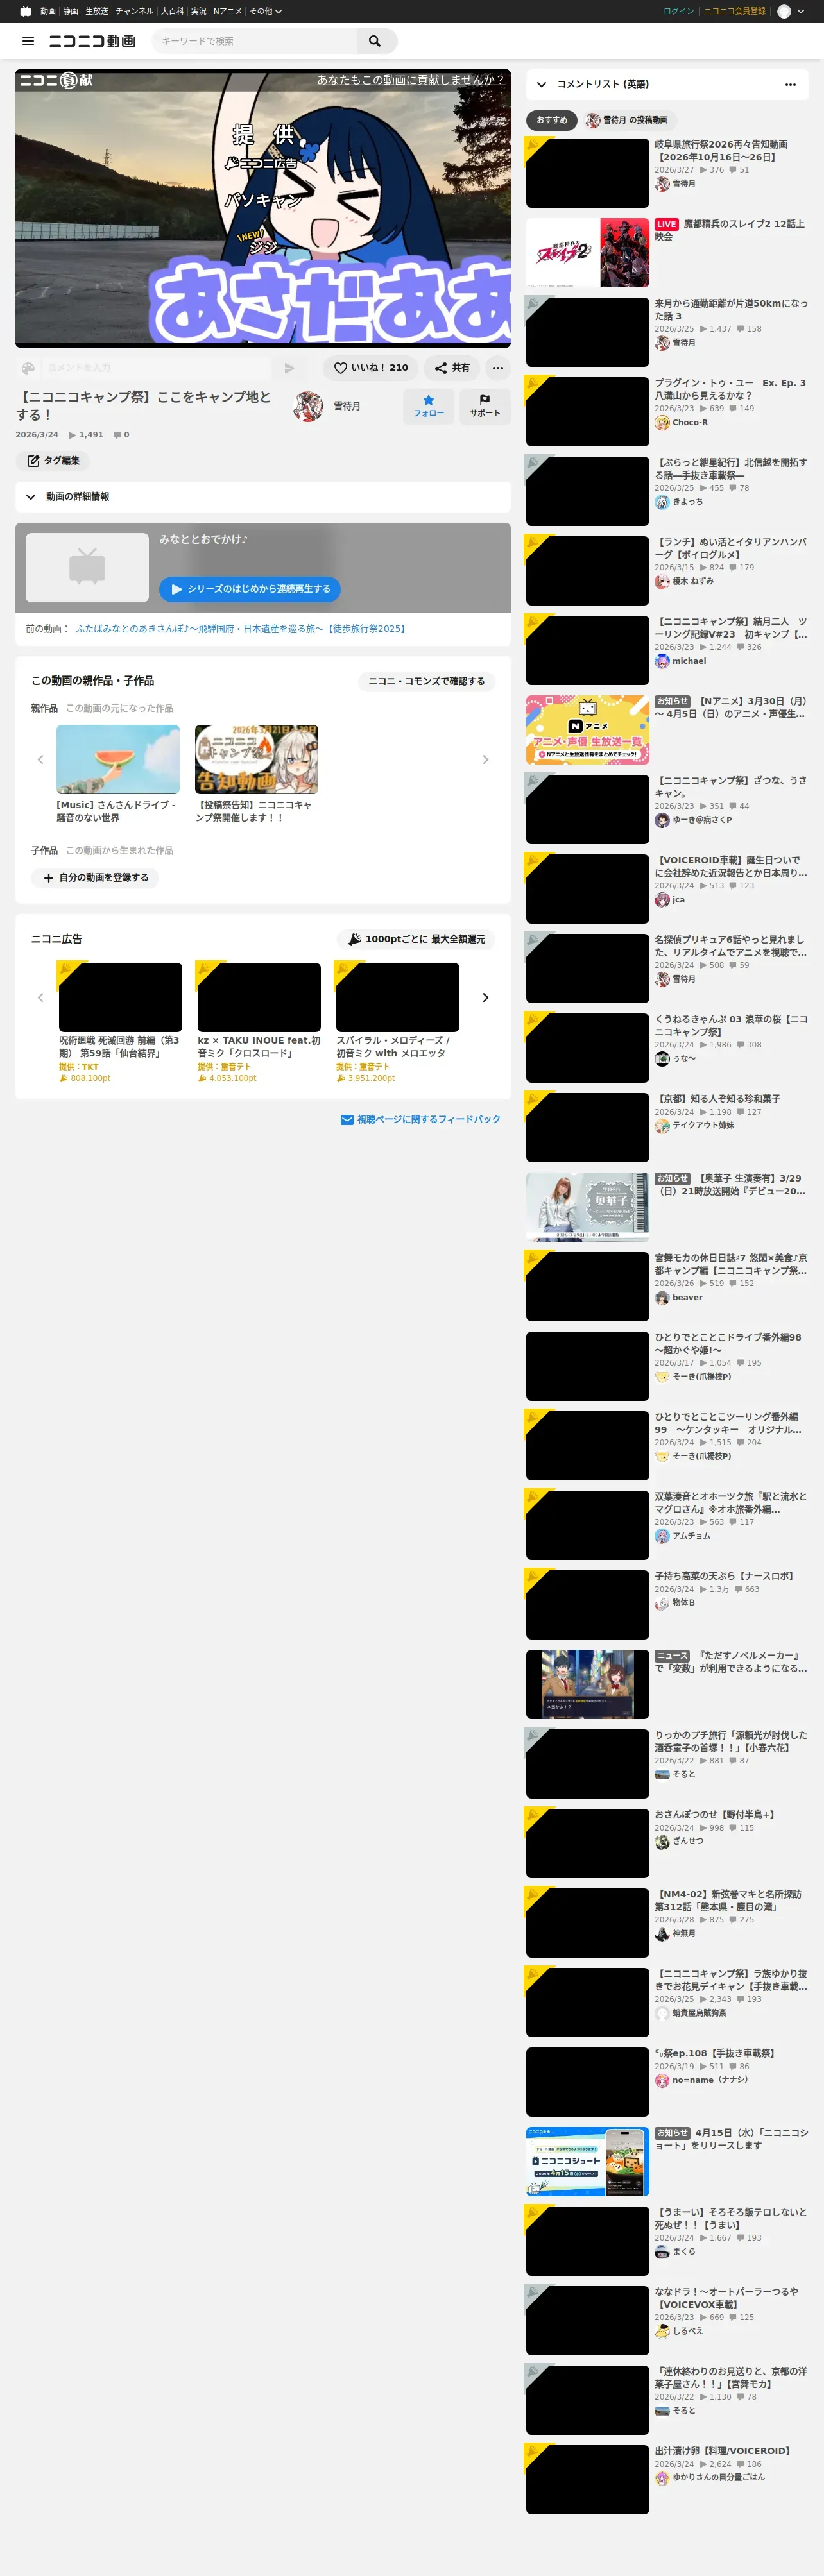Click uploader avatar next to video title
This screenshot has width=824, height=2576.
point(308,406)
